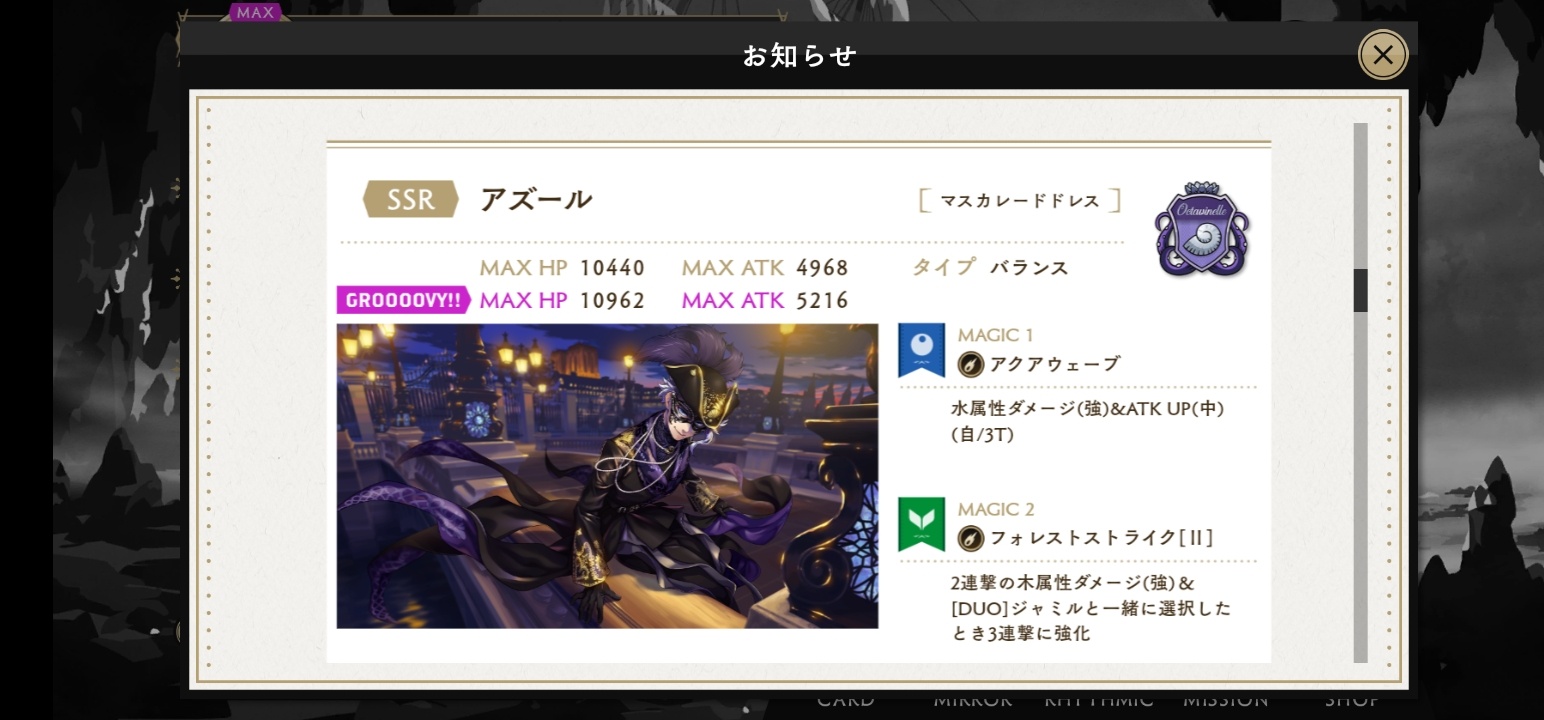Click the MAGIC 2 heading

996,509
